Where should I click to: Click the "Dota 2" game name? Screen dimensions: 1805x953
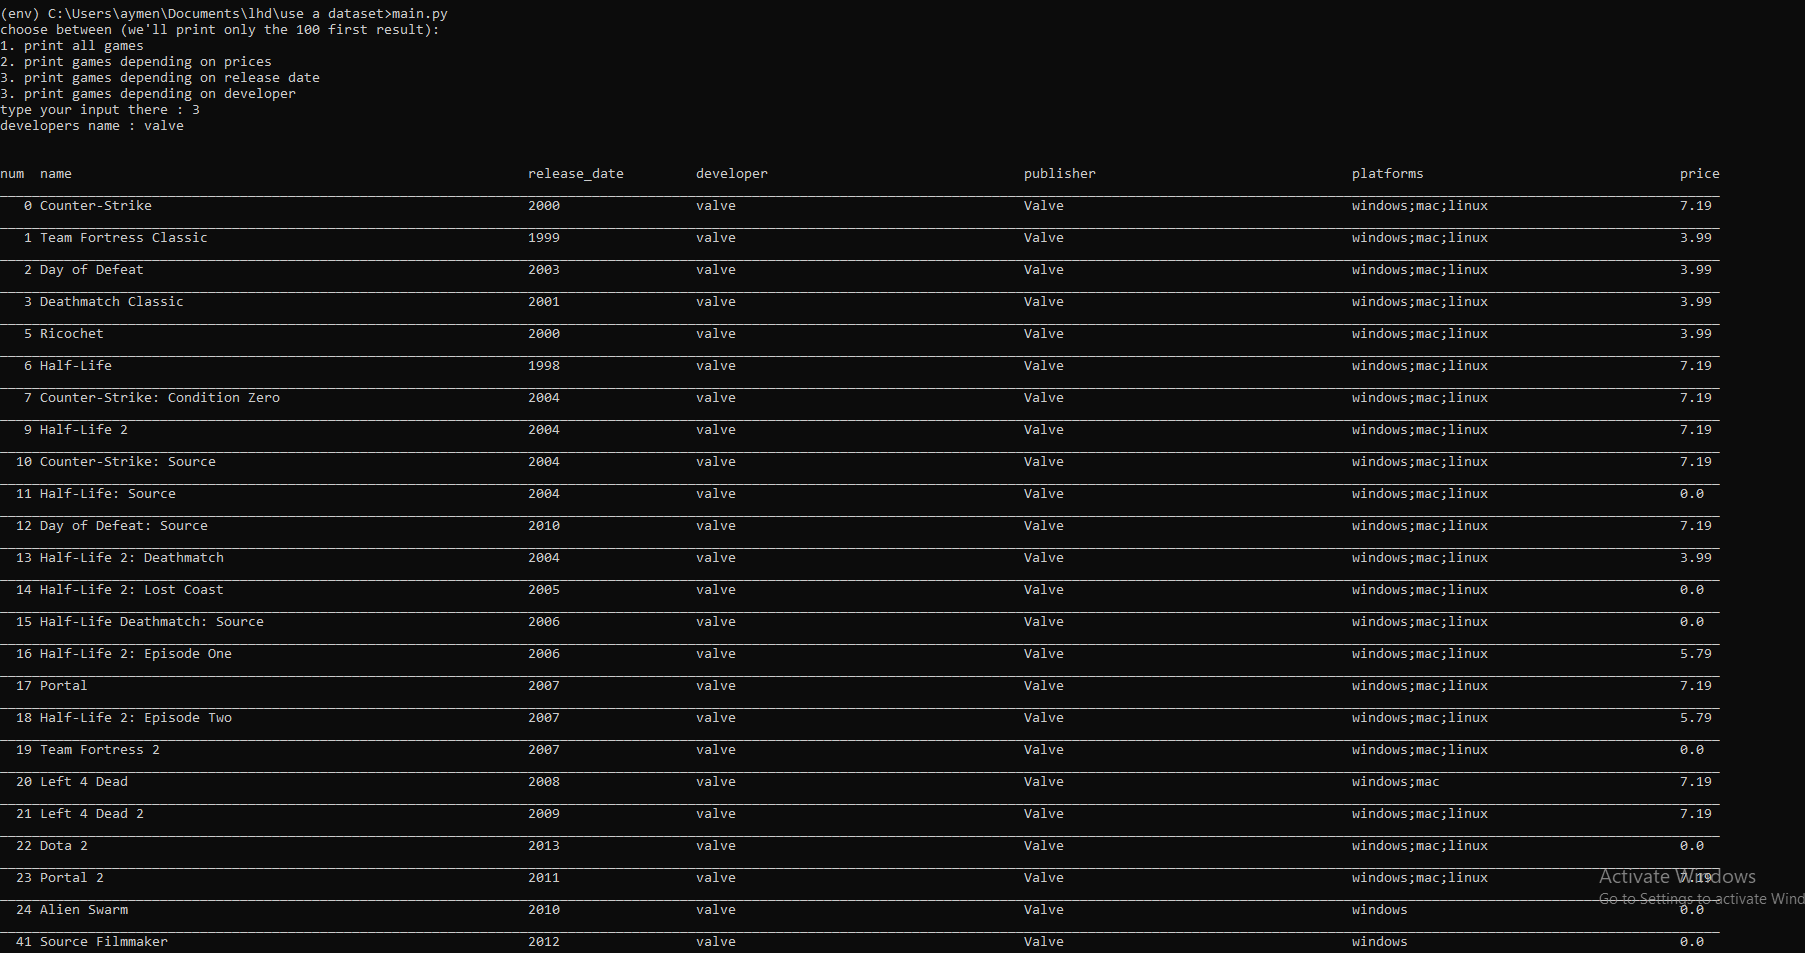coord(64,845)
